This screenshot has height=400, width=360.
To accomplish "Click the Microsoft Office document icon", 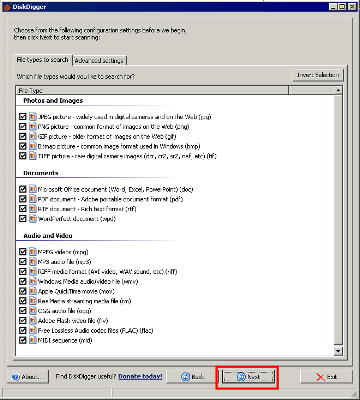I will [x=32, y=189].
